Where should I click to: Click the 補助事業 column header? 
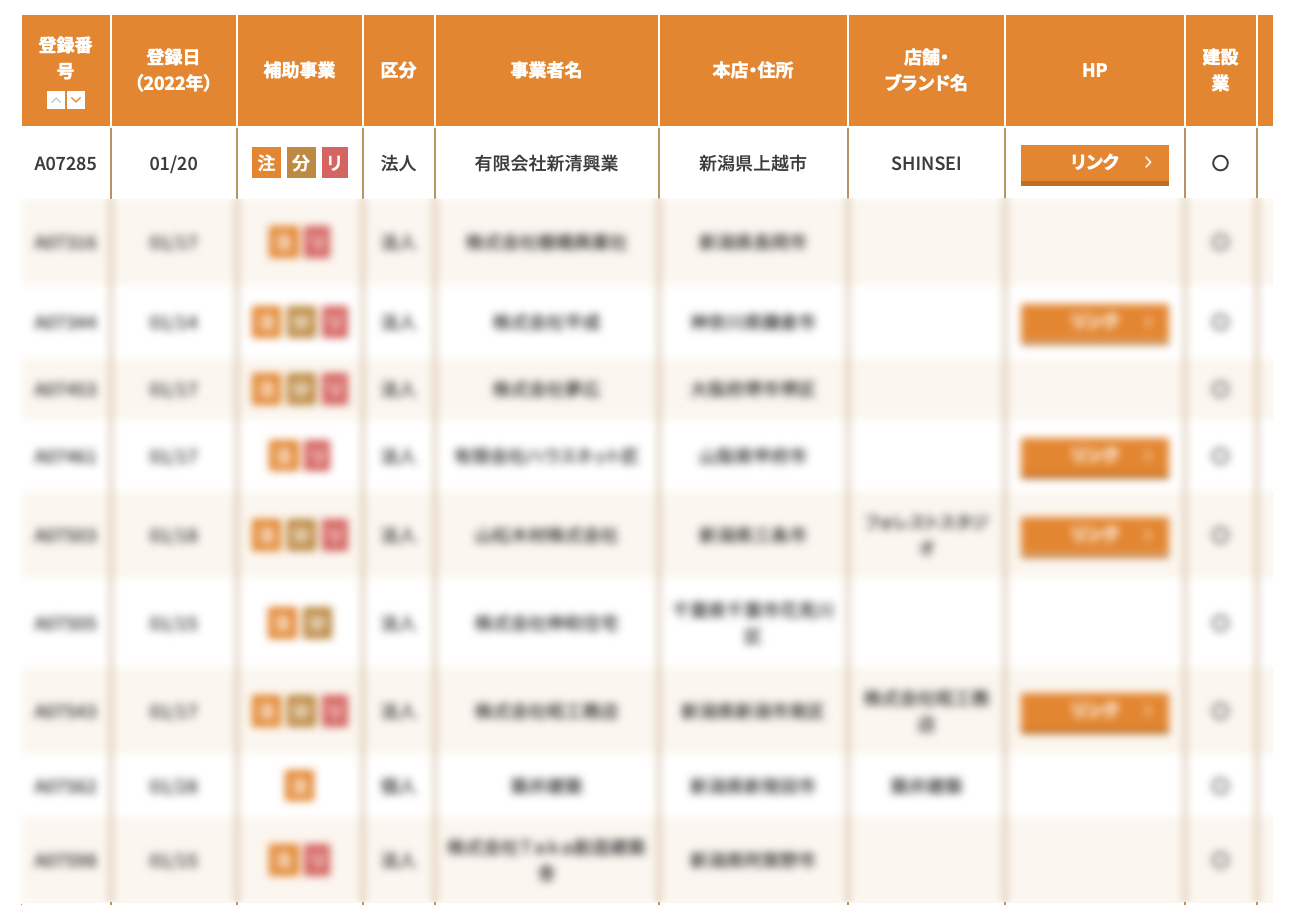coord(300,71)
